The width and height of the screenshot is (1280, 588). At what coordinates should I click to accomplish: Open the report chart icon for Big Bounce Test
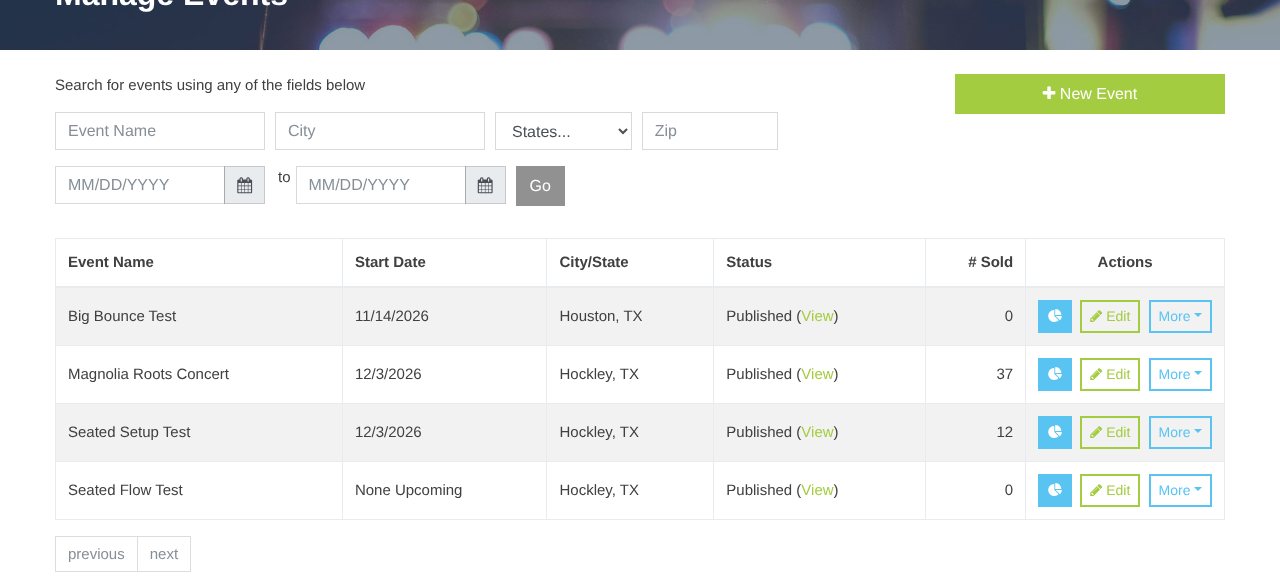click(x=1054, y=316)
